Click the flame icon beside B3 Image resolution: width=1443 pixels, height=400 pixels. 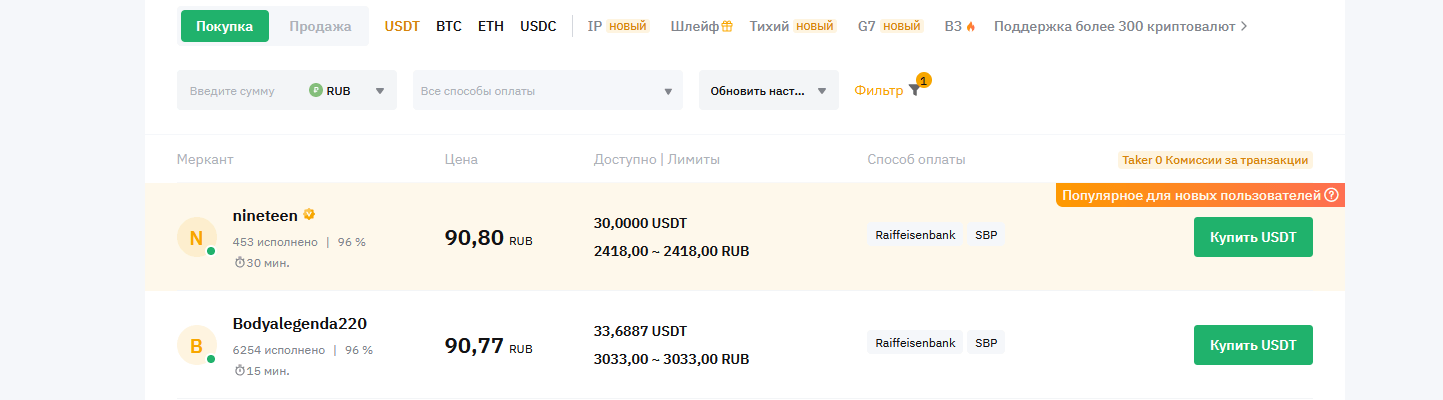click(970, 26)
